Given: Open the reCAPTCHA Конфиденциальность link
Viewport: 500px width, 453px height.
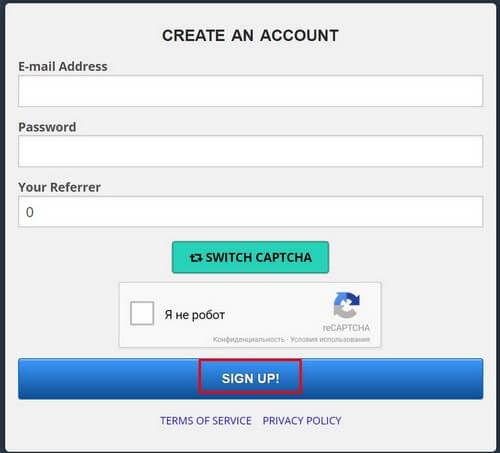Looking at the screenshot, I should (x=249, y=339).
